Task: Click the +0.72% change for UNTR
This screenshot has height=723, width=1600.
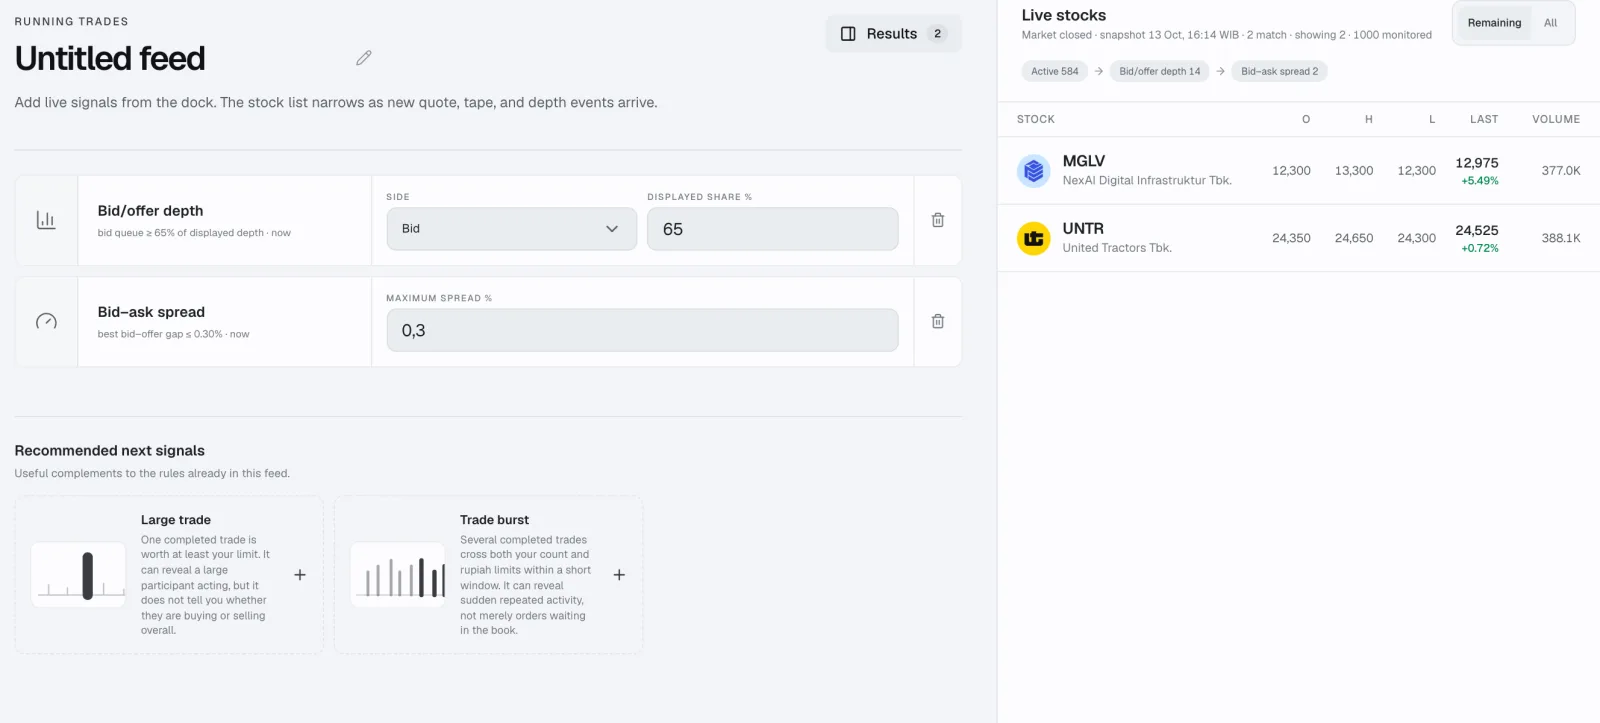Action: pyautogui.click(x=1480, y=248)
